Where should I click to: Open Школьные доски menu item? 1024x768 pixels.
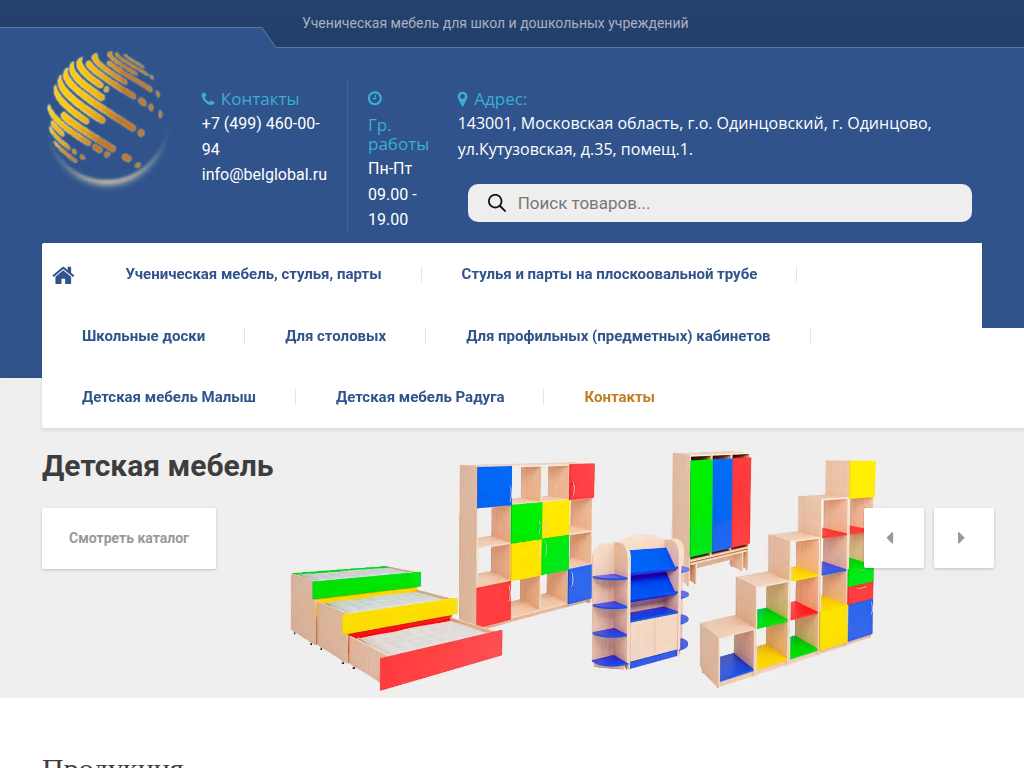[x=144, y=336]
